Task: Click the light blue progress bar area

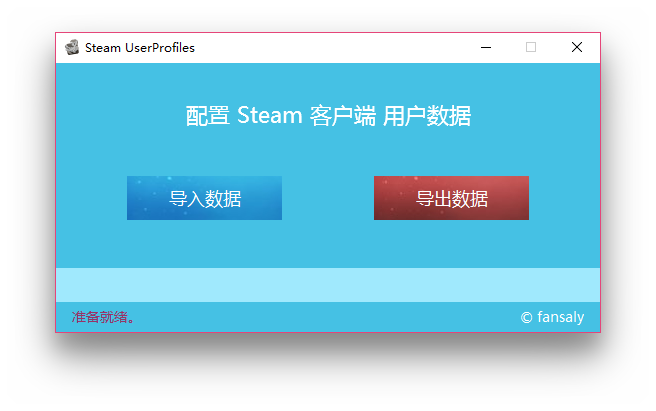Action: (x=328, y=285)
